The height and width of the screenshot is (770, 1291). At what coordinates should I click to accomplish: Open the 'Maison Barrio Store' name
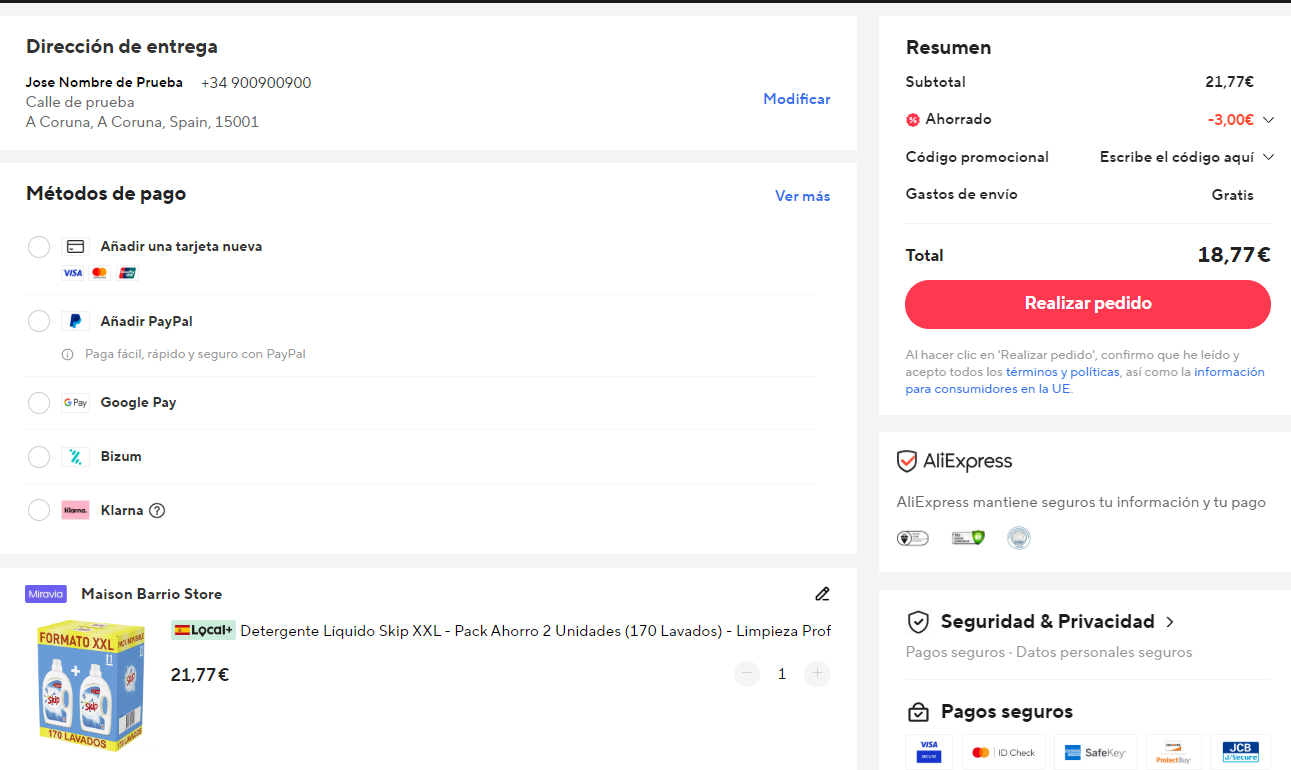click(152, 594)
